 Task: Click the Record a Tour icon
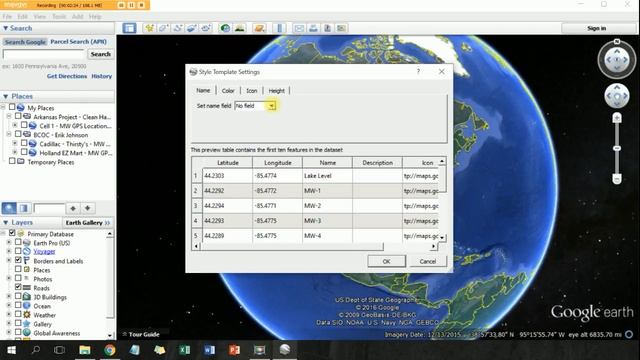point(206,28)
